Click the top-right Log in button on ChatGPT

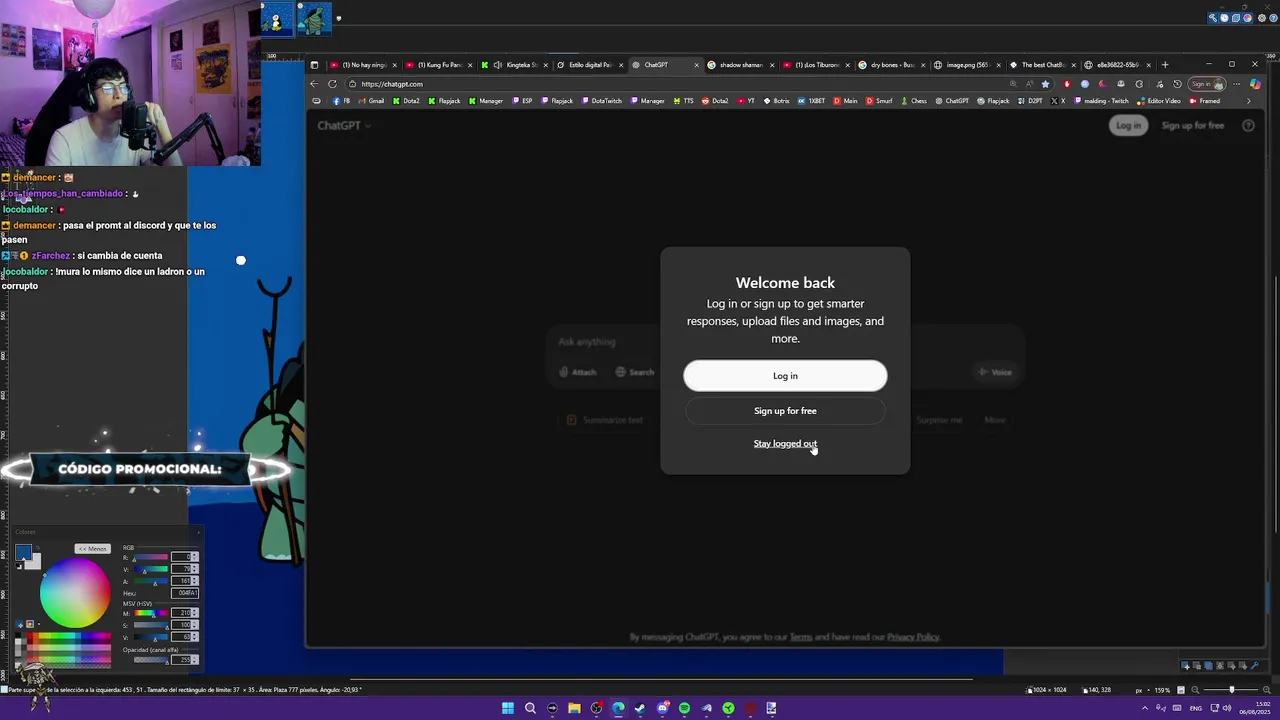tap(1128, 126)
